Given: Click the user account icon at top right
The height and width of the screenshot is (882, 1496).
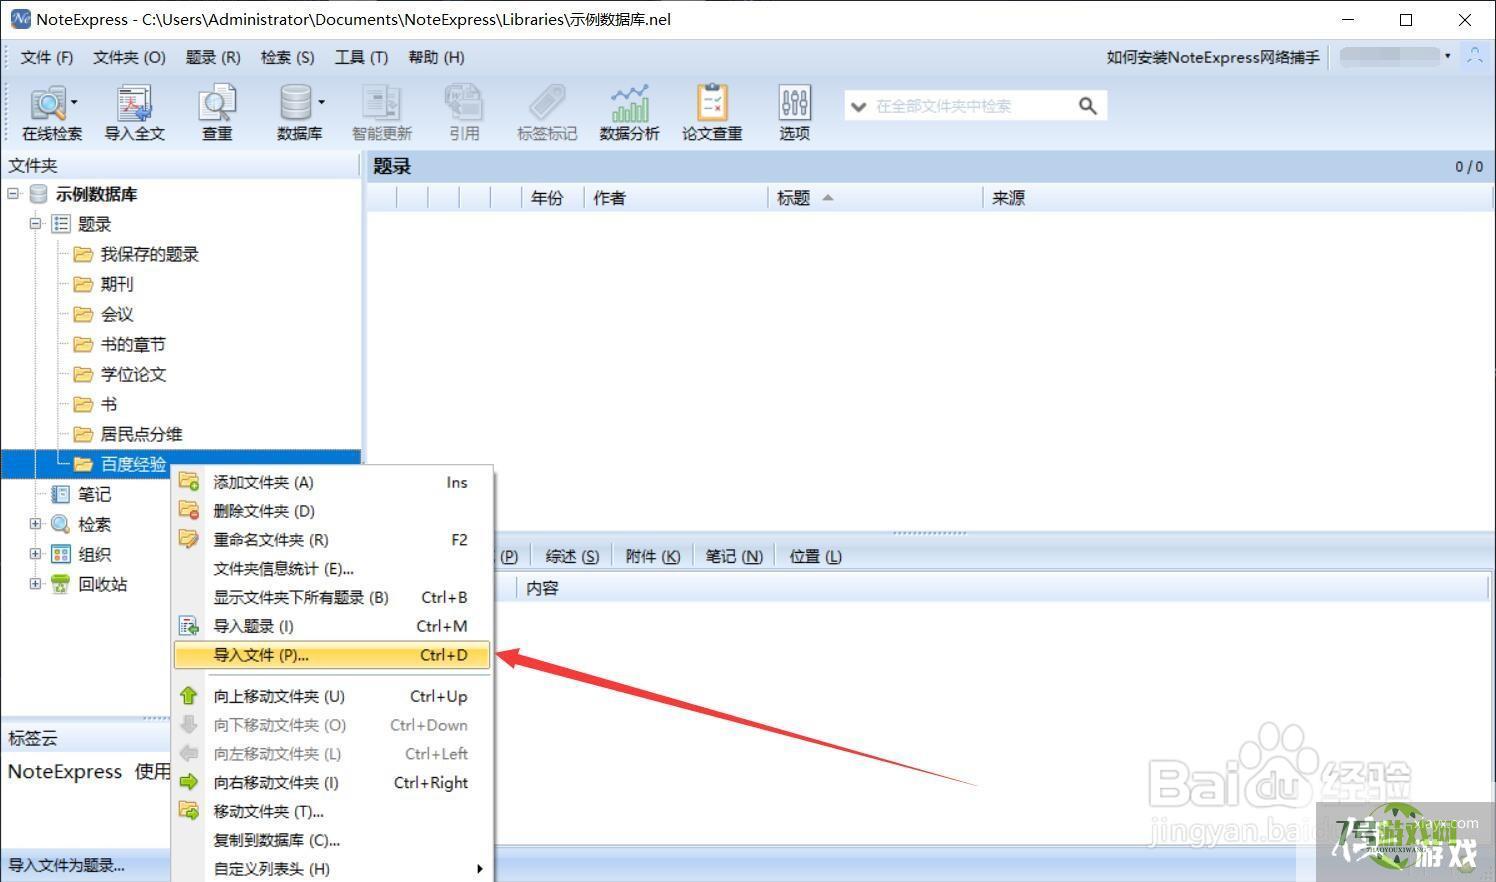Looking at the screenshot, I should (x=1475, y=56).
